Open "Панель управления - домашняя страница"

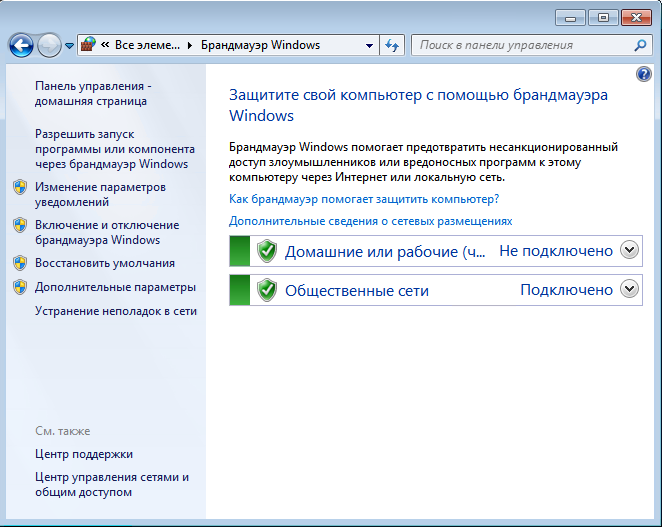tap(93, 93)
